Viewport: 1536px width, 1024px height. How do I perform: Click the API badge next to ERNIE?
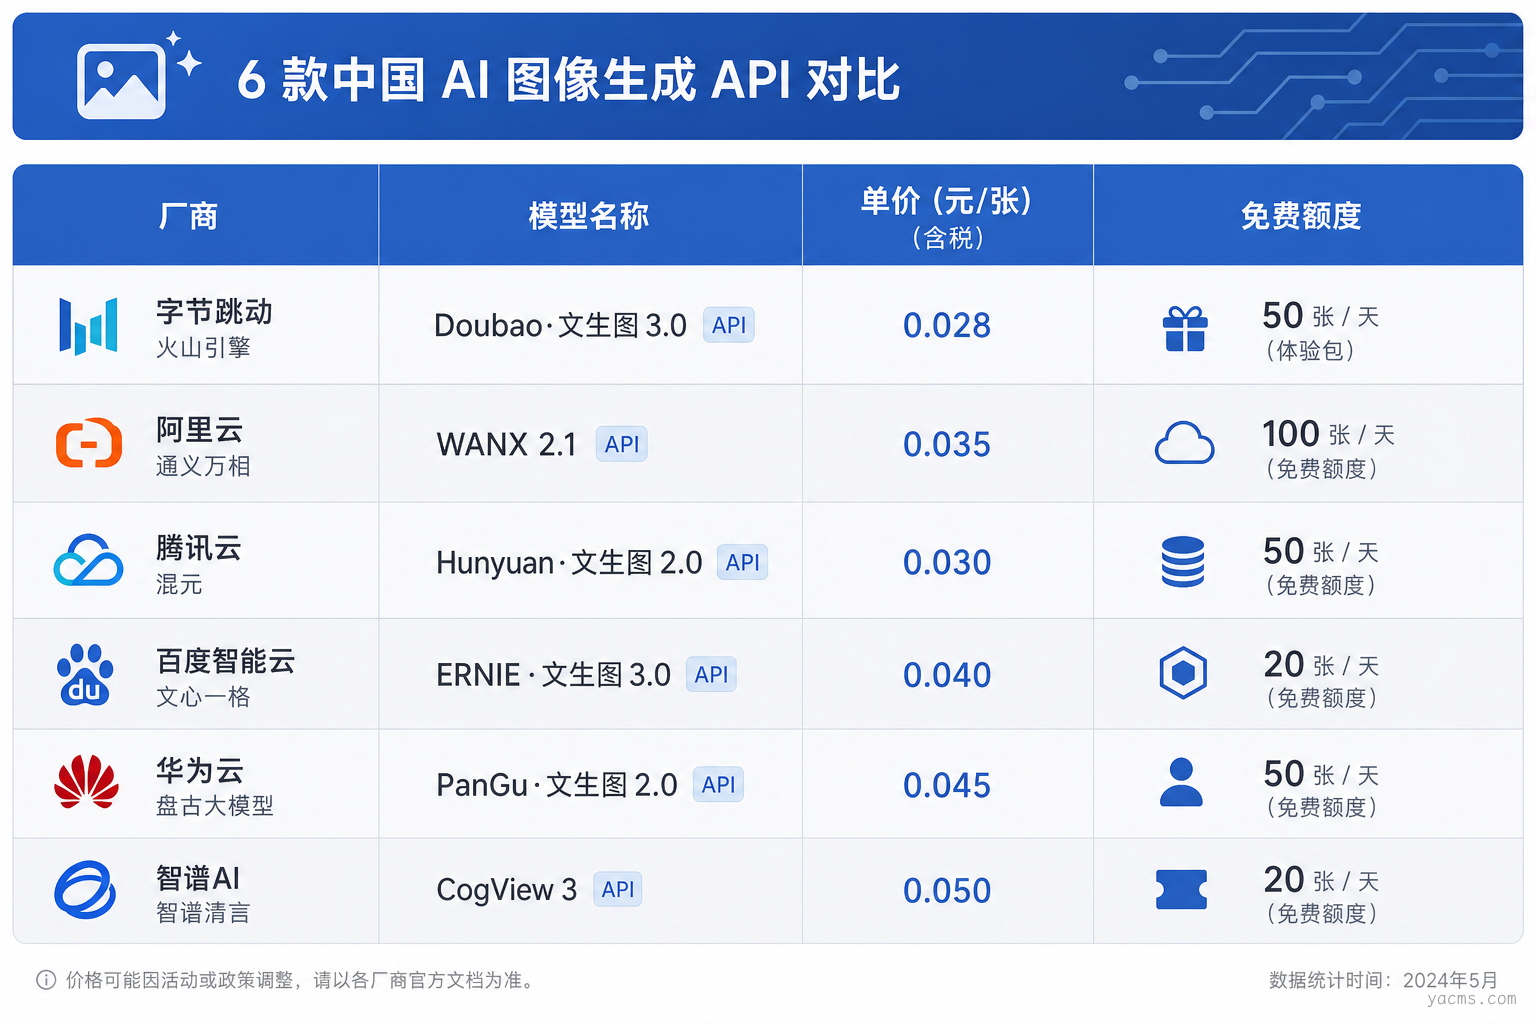click(711, 675)
